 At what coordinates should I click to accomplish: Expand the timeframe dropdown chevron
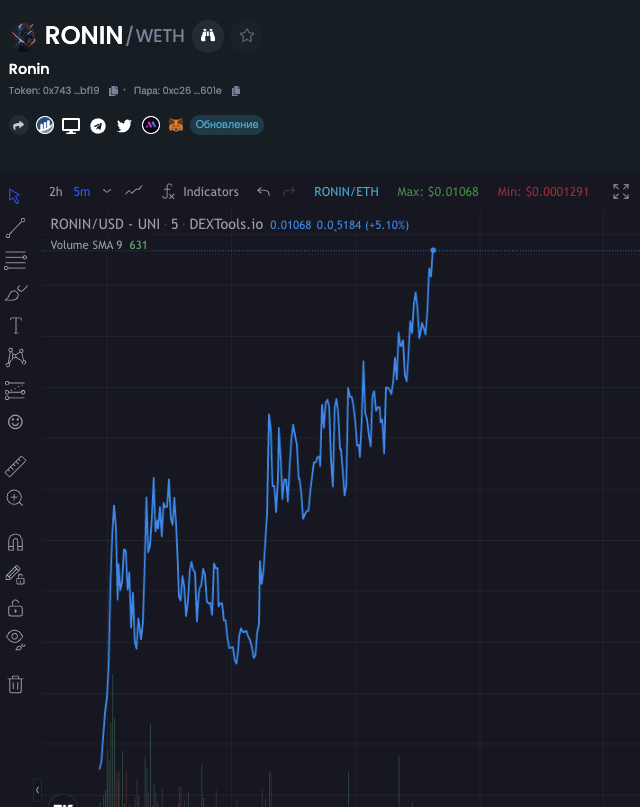click(106, 191)
